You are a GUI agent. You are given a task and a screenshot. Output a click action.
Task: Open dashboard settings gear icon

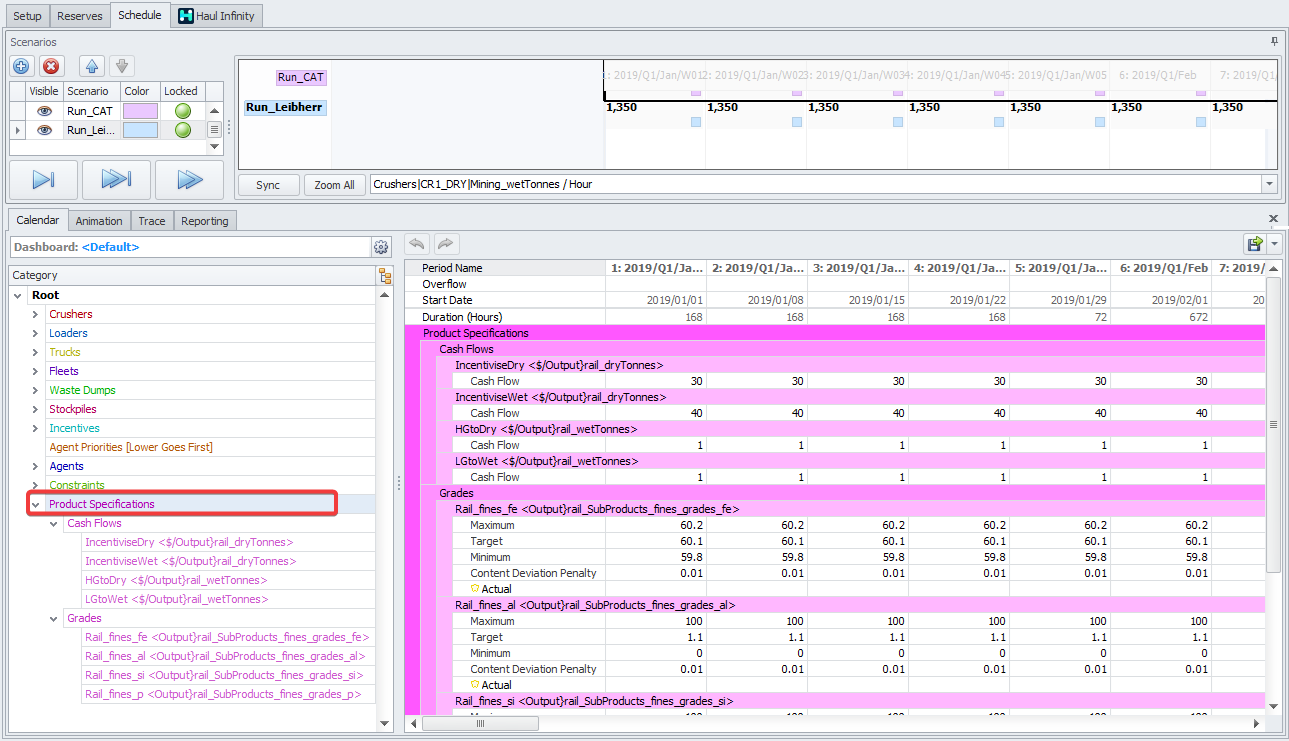click(x=381, y=247)
